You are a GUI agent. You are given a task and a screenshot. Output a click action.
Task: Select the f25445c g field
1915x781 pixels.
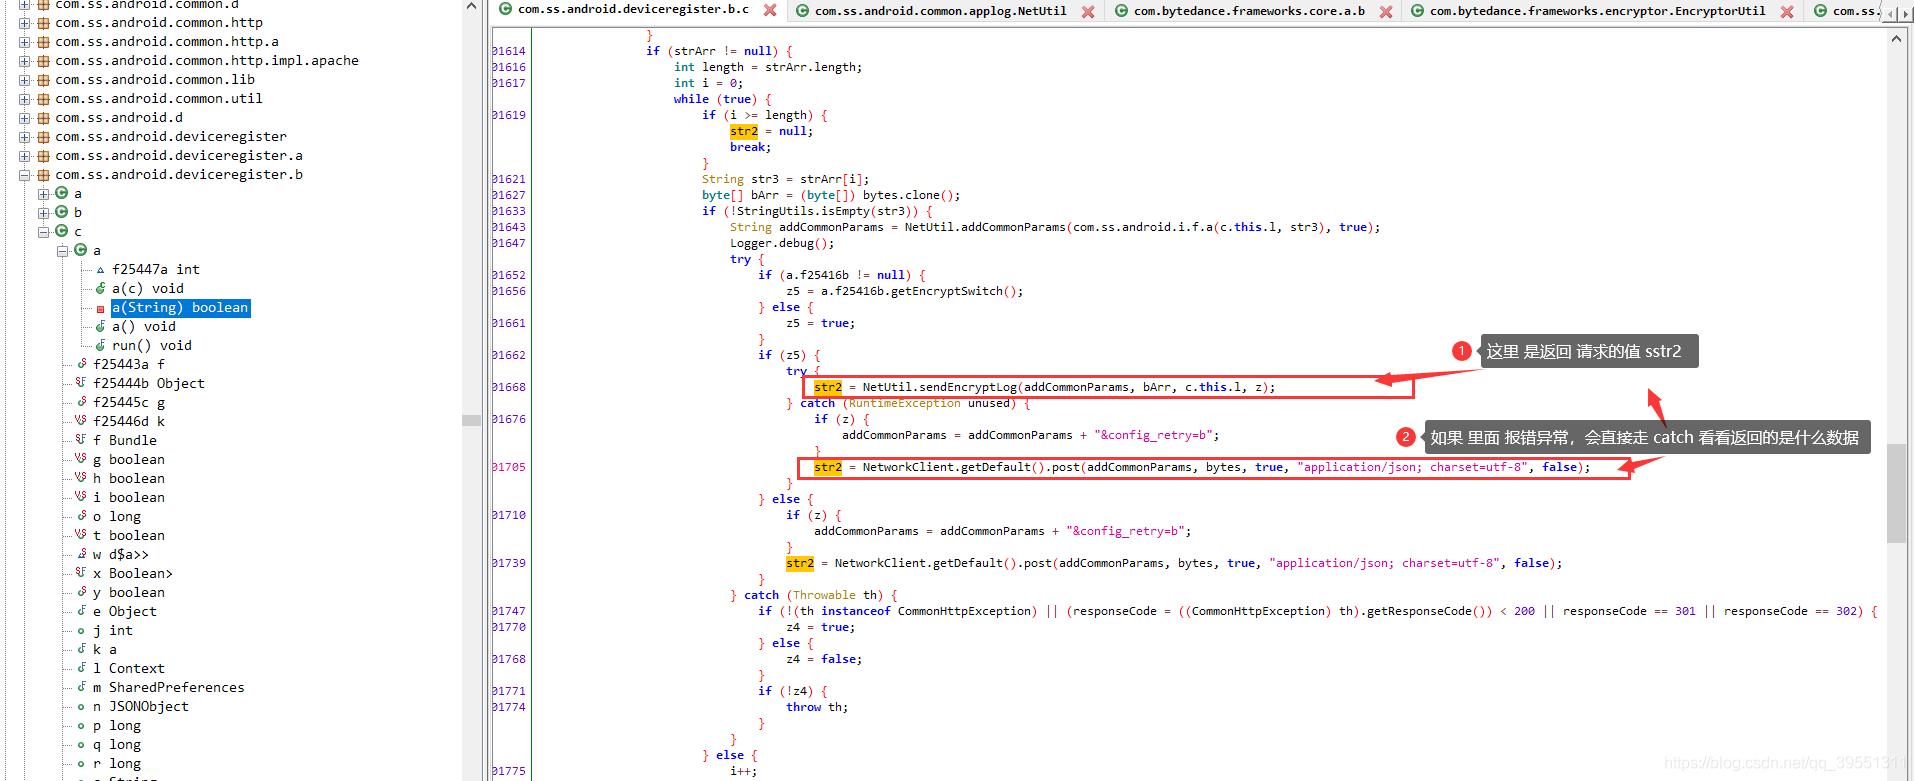(x=129, y=403)
